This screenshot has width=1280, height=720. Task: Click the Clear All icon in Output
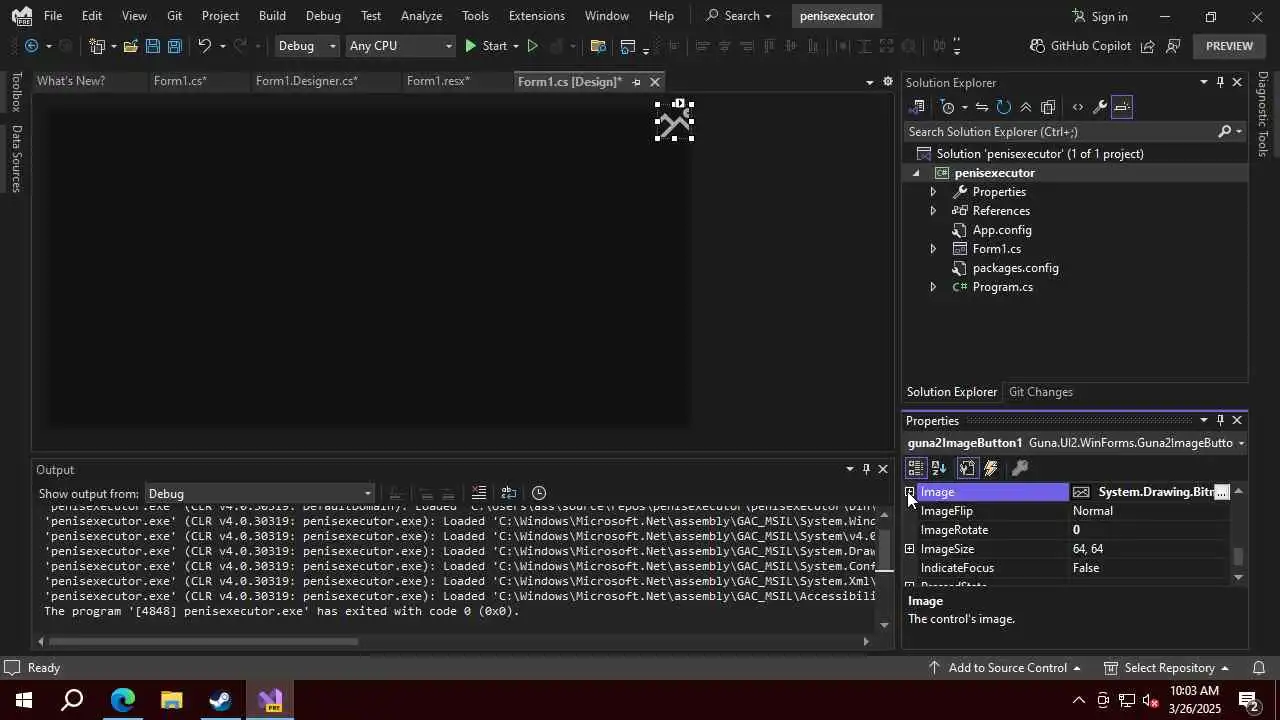[479, 493]
